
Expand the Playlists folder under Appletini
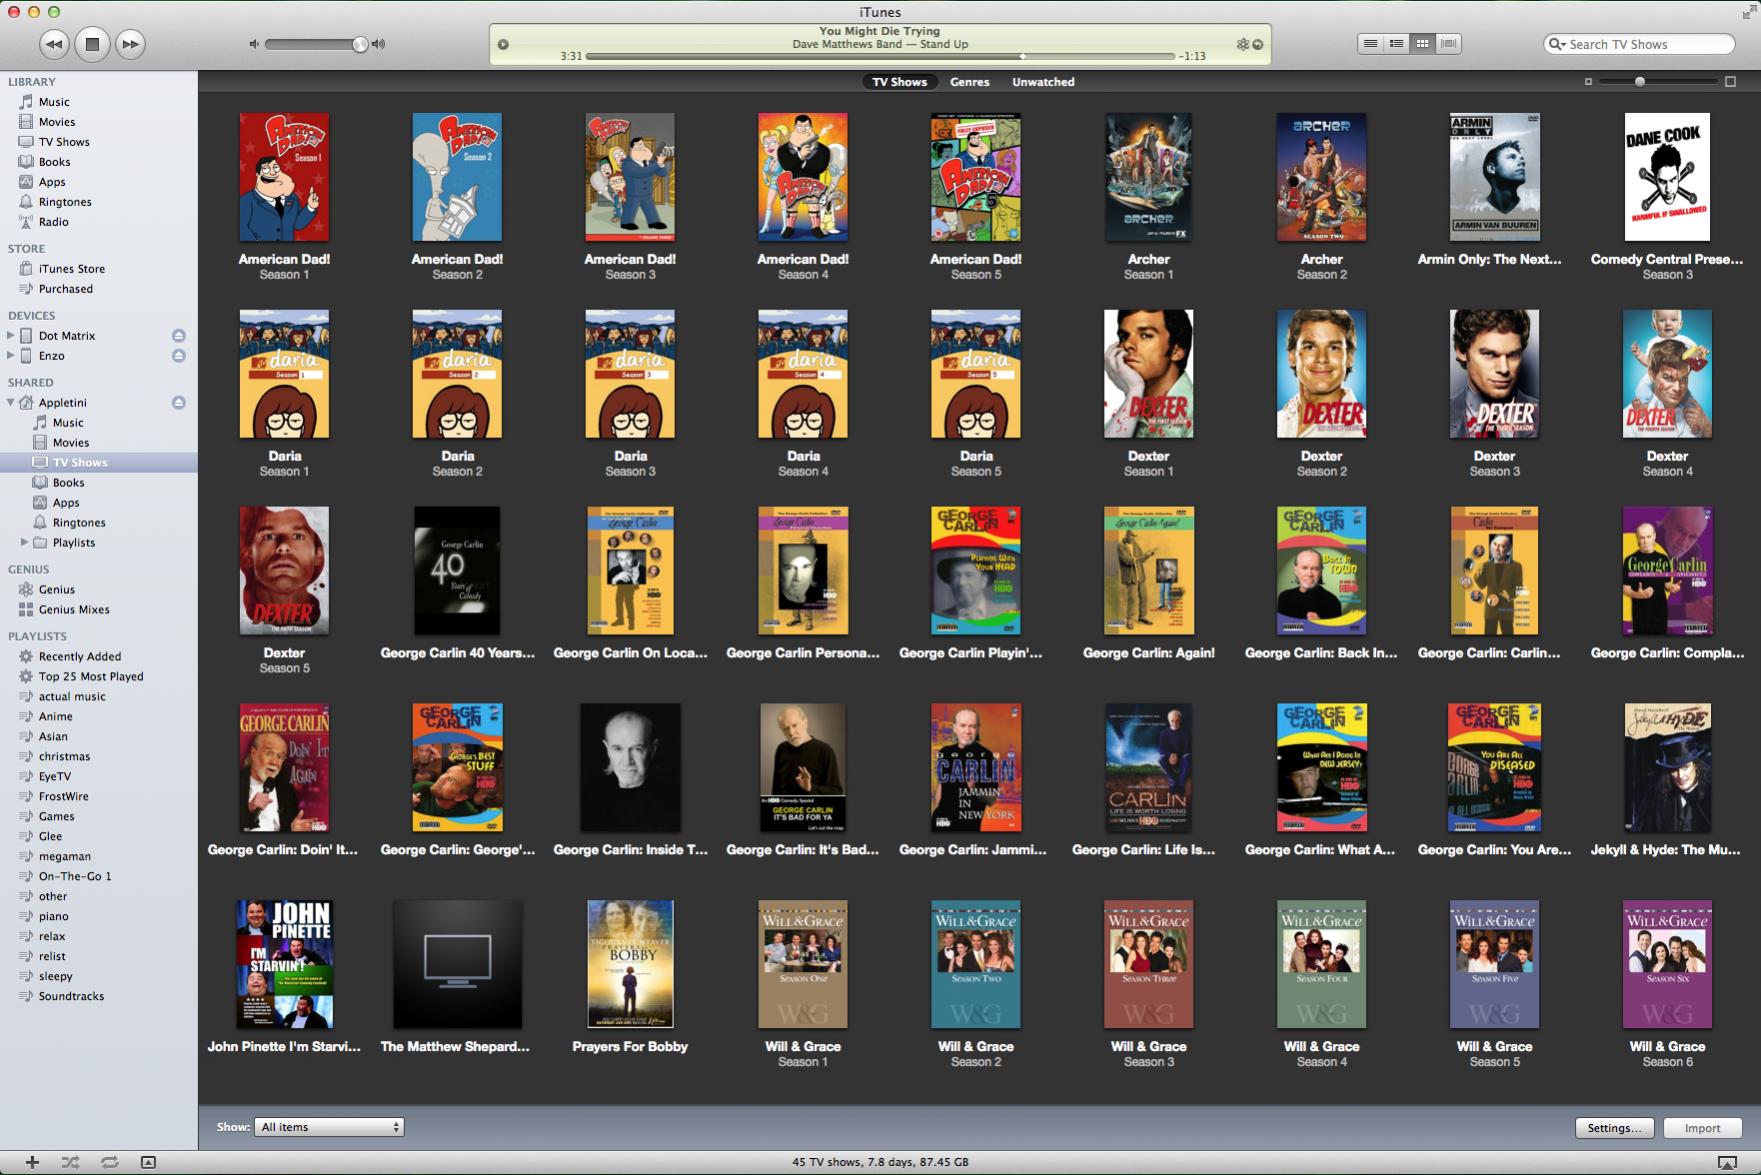point(25,542)
